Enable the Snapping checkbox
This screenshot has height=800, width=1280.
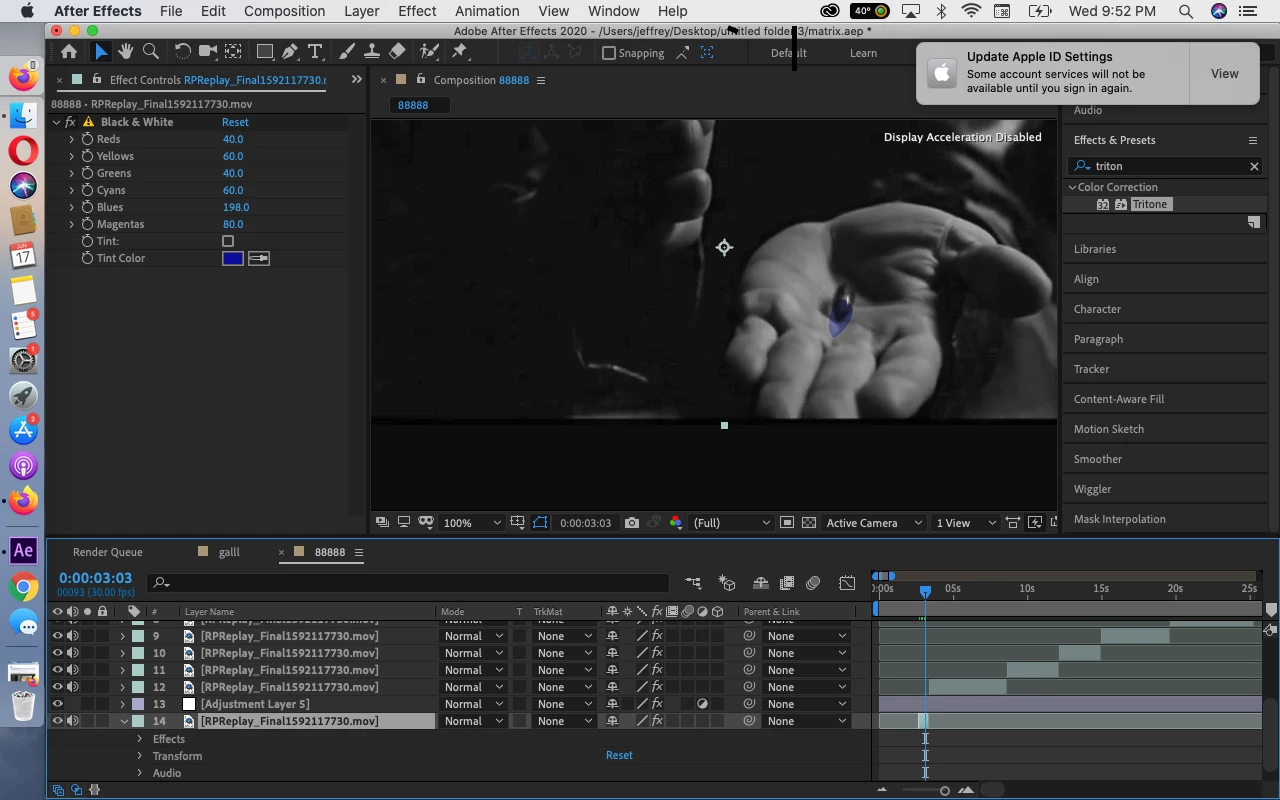click(608, 53)
